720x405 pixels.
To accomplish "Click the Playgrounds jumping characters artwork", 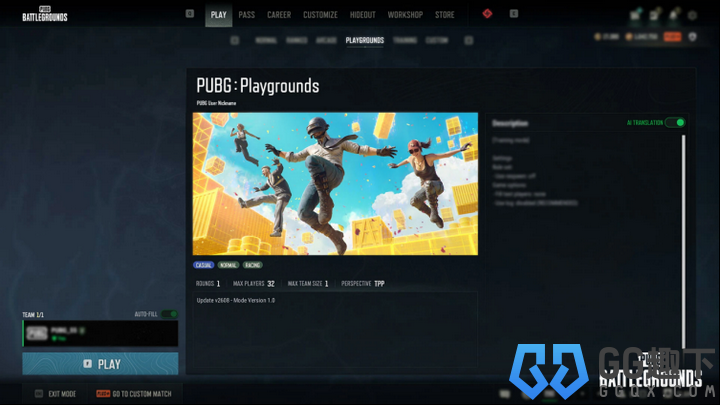I will (335, 184).
